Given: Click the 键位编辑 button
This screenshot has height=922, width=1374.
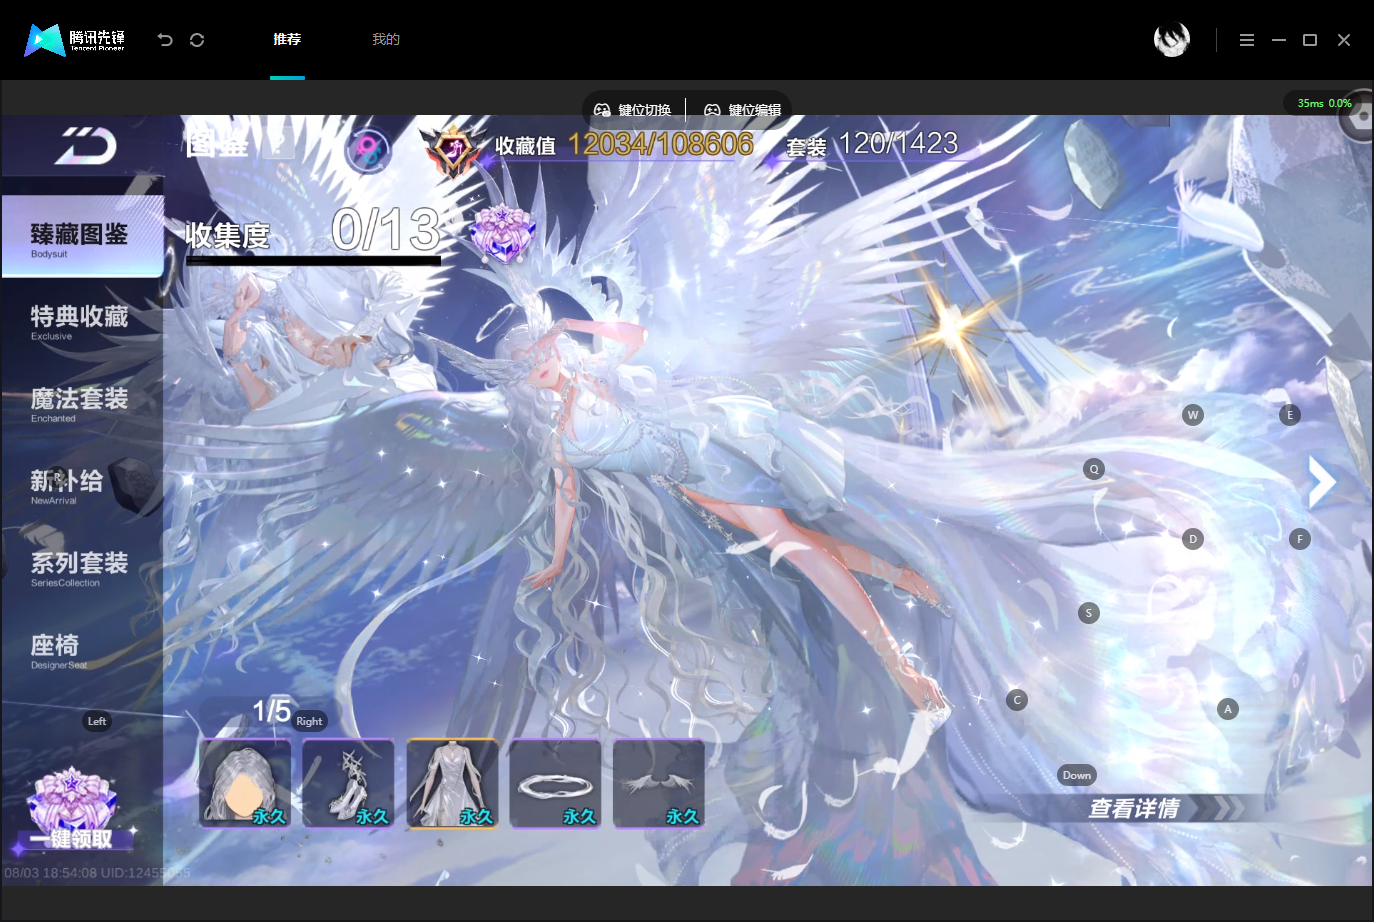Looking at the screenshot, I should tap(743, 110).
